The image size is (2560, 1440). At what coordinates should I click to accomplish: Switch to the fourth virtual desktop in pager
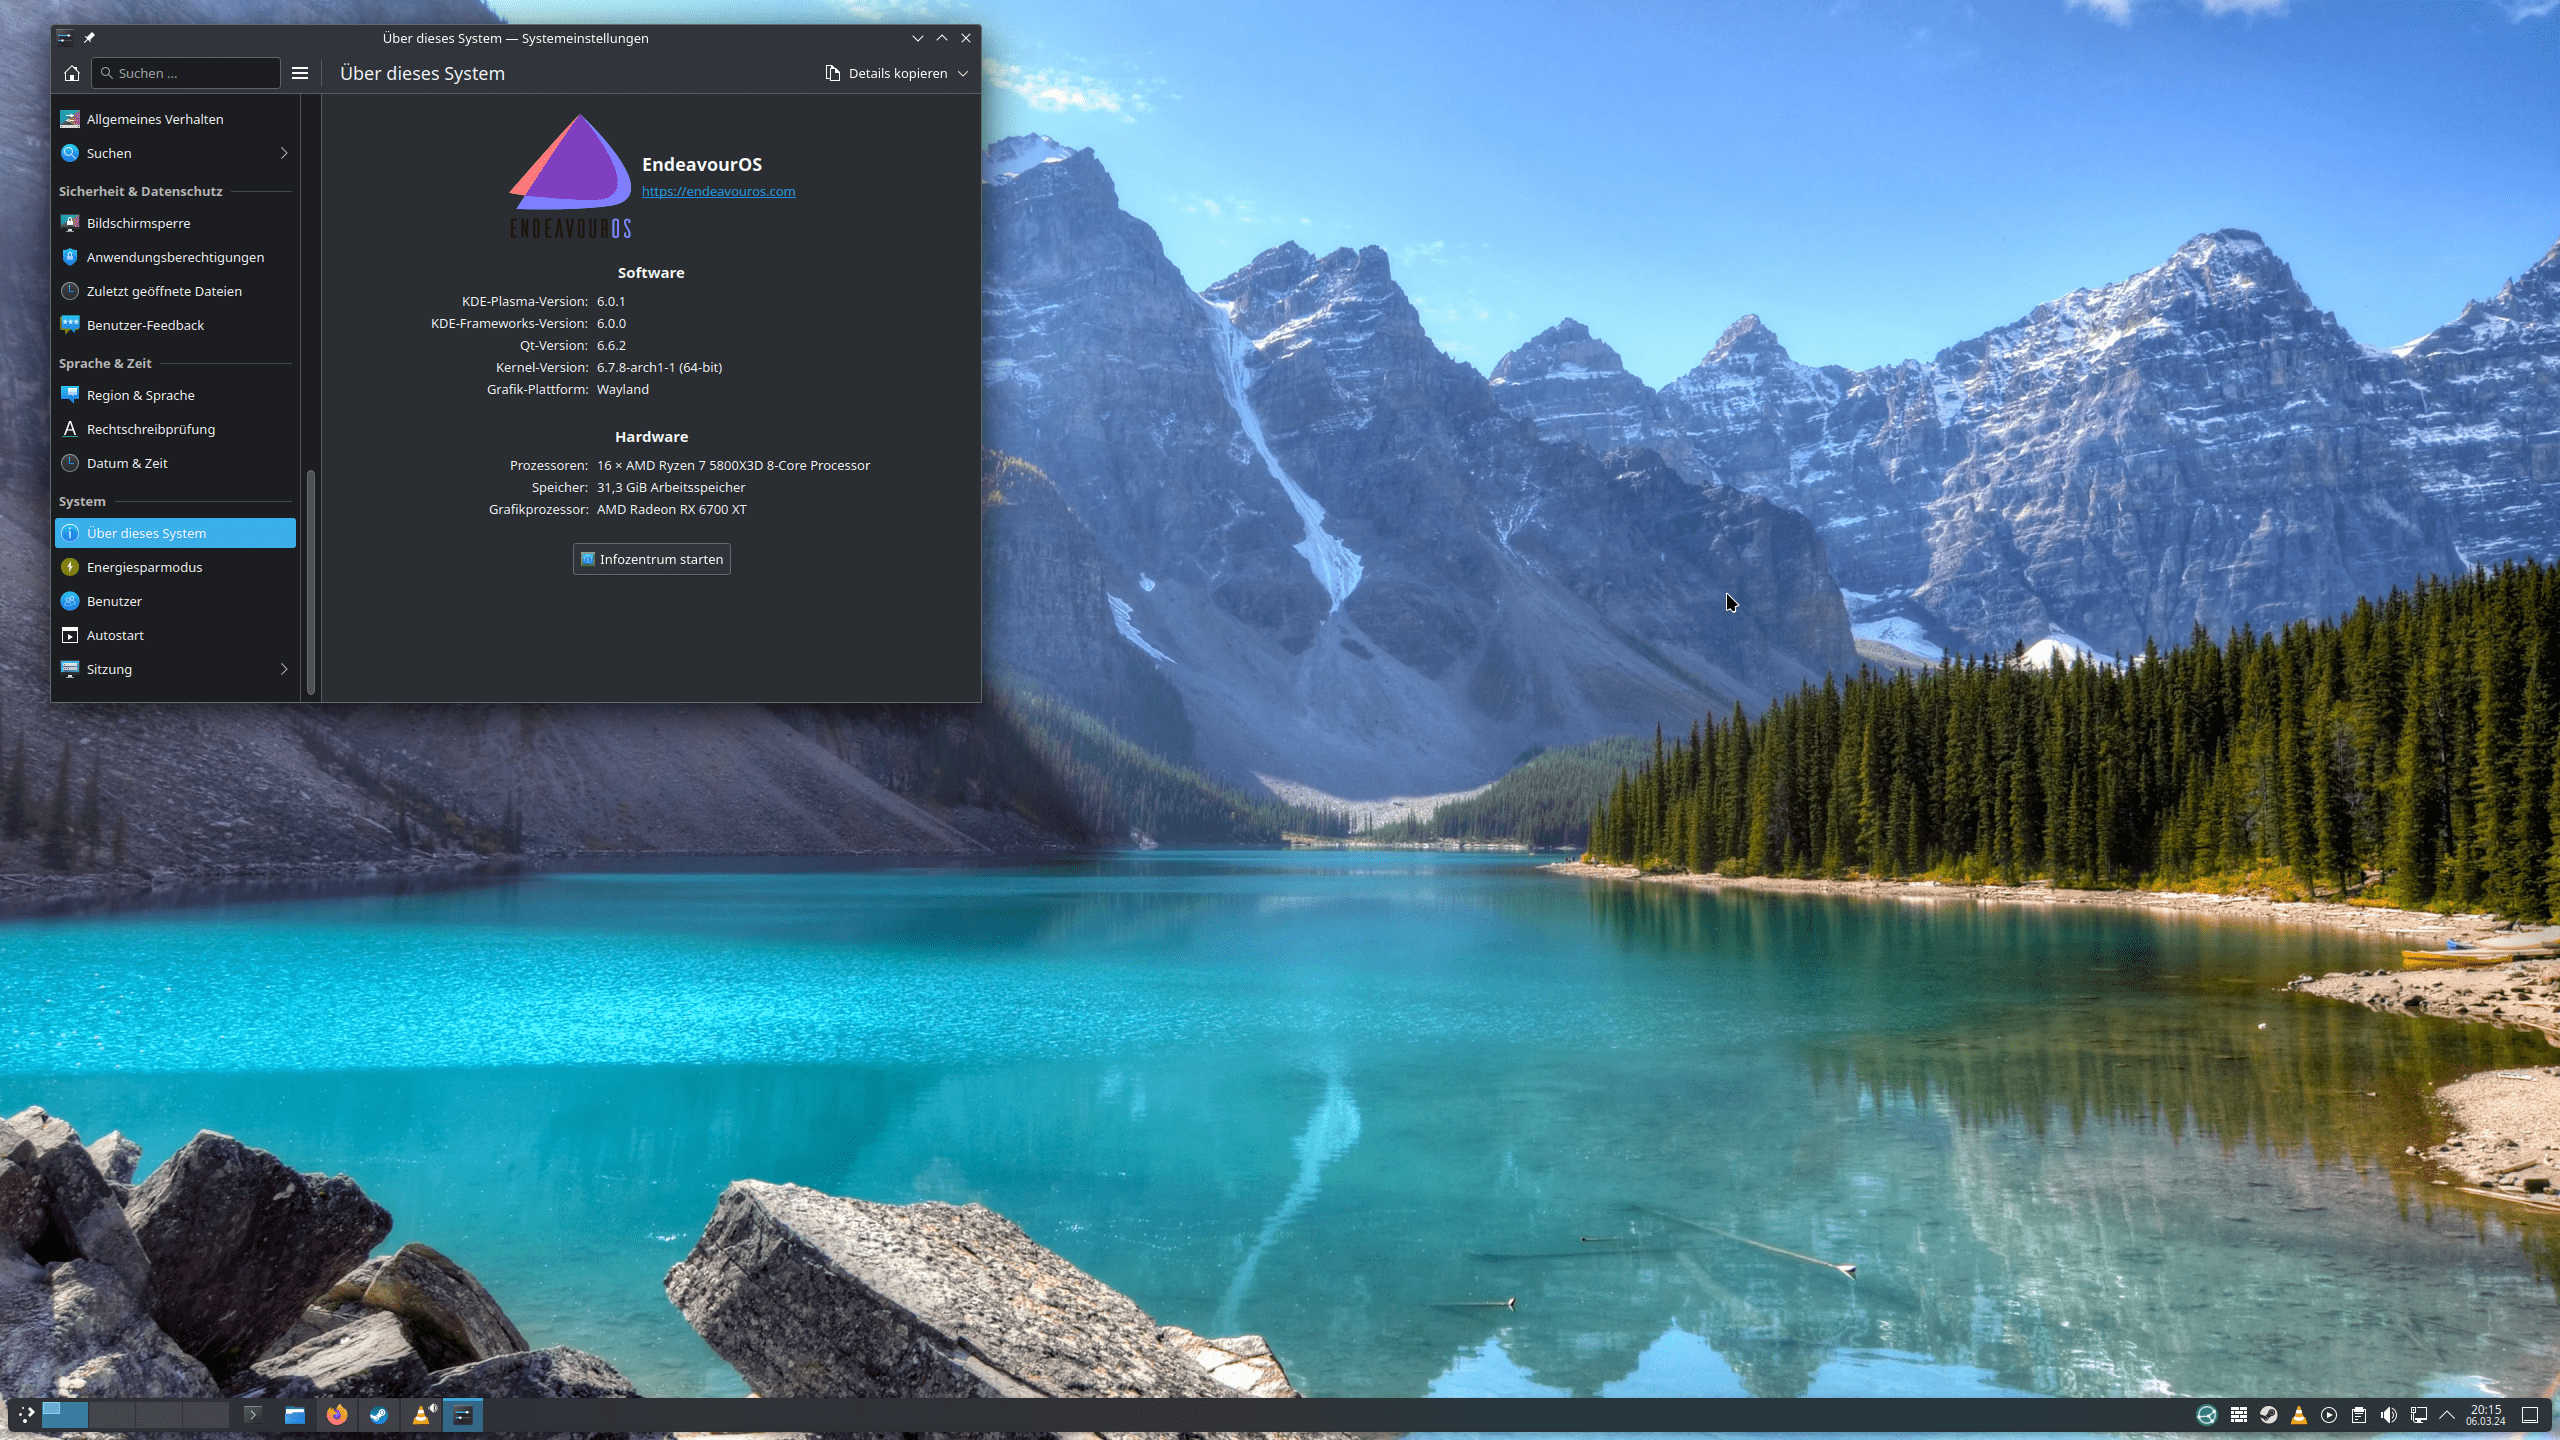[x=206, y=1414]
